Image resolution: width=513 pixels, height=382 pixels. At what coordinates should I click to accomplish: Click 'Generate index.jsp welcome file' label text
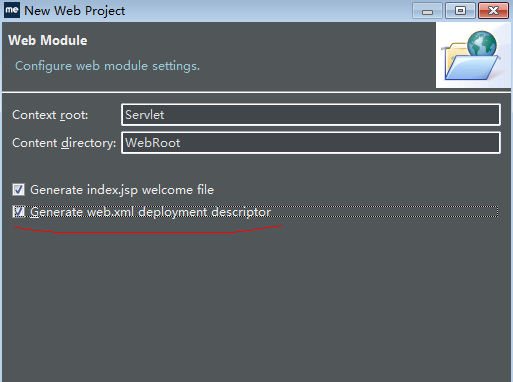click(x=122, y=190)
